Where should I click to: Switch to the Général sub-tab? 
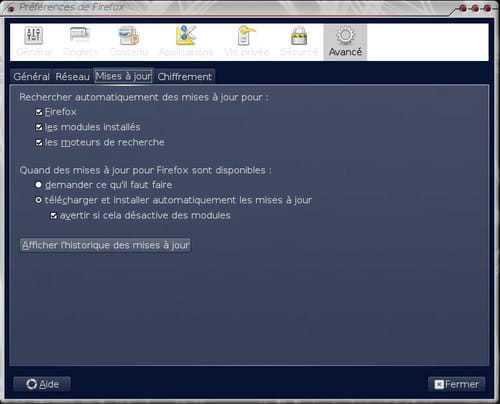click(31, 77)
